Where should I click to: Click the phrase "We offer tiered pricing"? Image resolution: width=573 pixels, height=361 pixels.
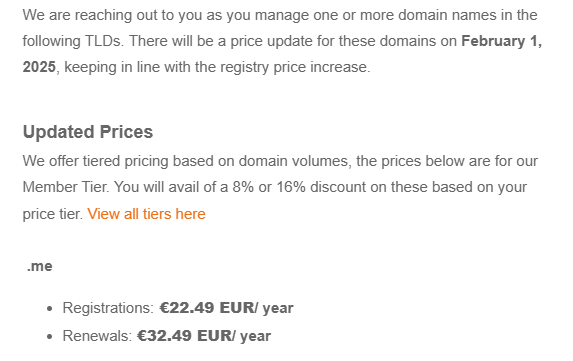pos(95,161)
